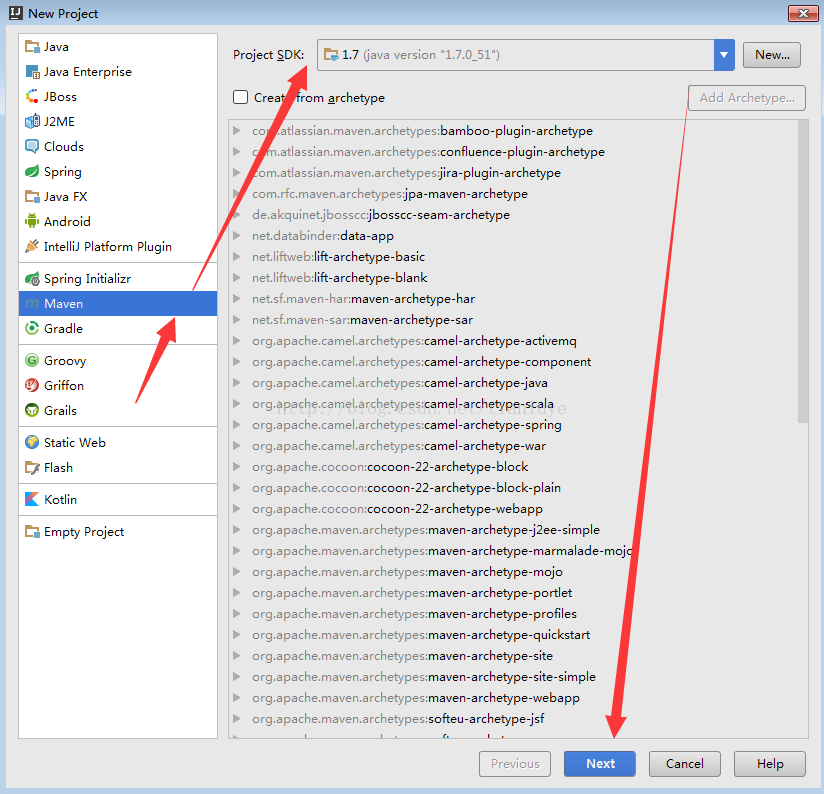
Task: Select Spring Initializr label
Action: coord(87,279)
